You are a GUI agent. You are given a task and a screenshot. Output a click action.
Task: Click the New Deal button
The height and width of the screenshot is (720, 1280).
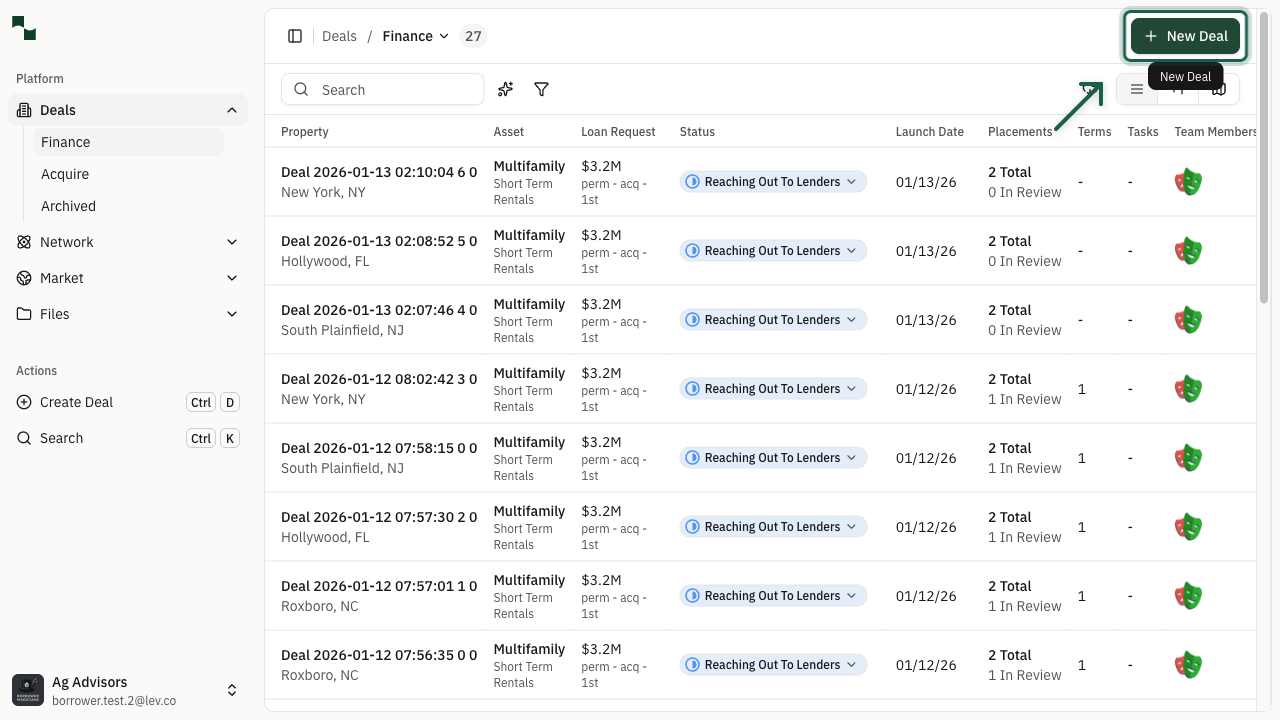point(1185,36)
